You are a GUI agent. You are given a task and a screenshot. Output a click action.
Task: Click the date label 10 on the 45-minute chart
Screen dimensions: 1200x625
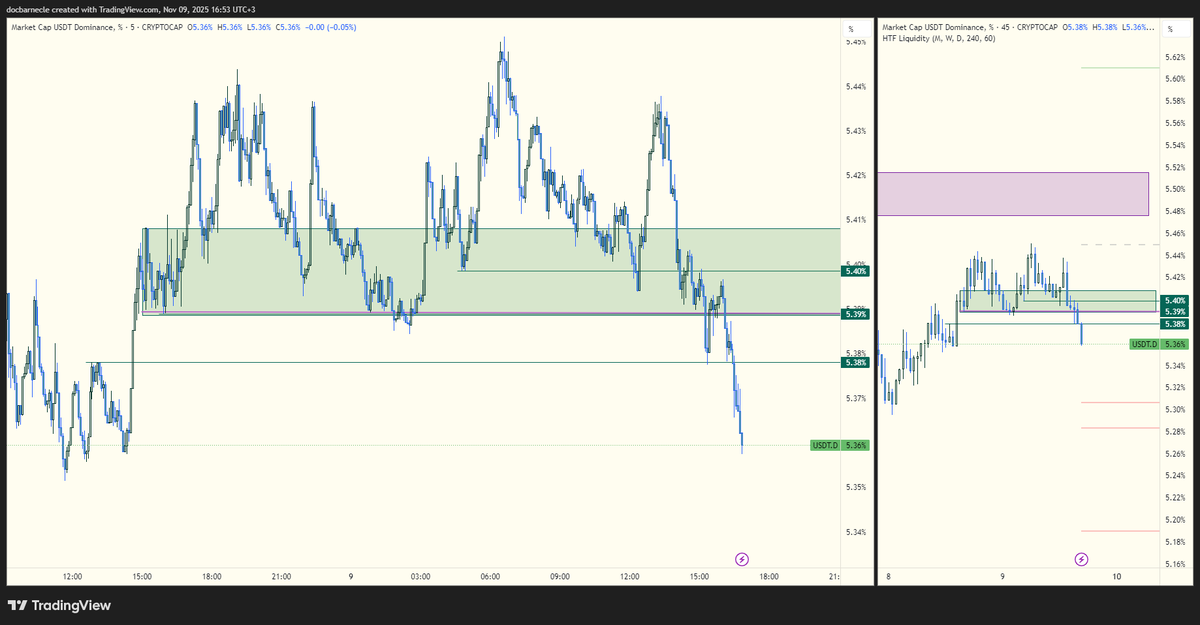point(1116,576)
